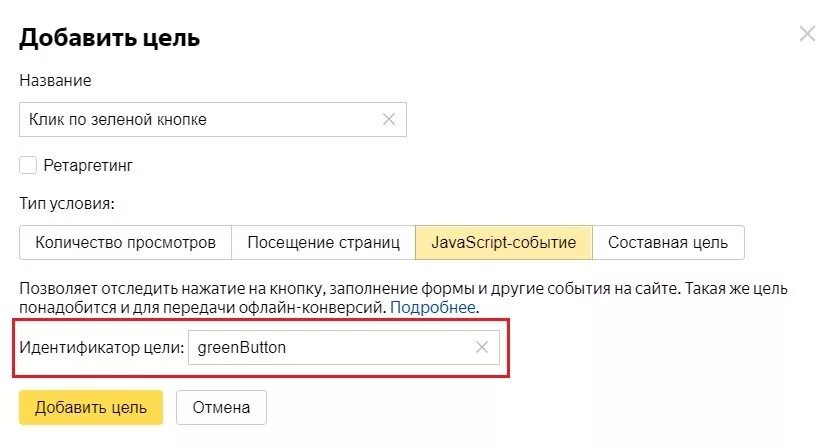Place cursor in greenButton text

[244, 348]
